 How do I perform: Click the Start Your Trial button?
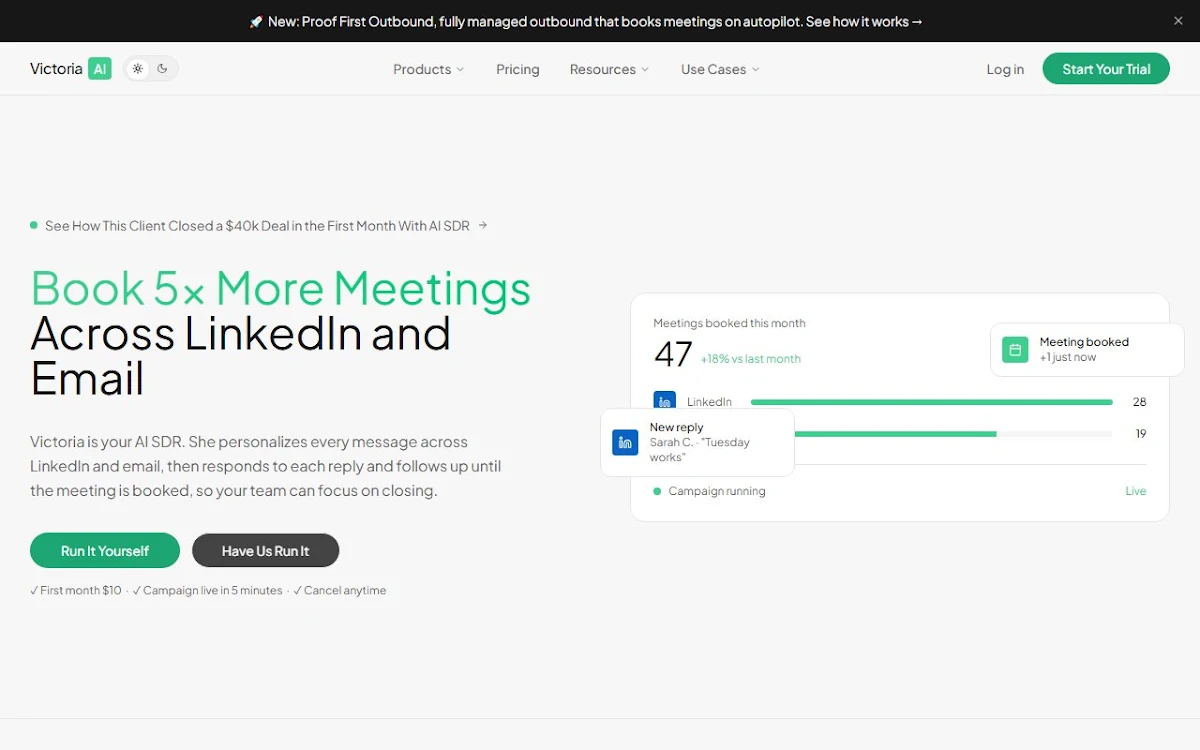coord(1106,69)
